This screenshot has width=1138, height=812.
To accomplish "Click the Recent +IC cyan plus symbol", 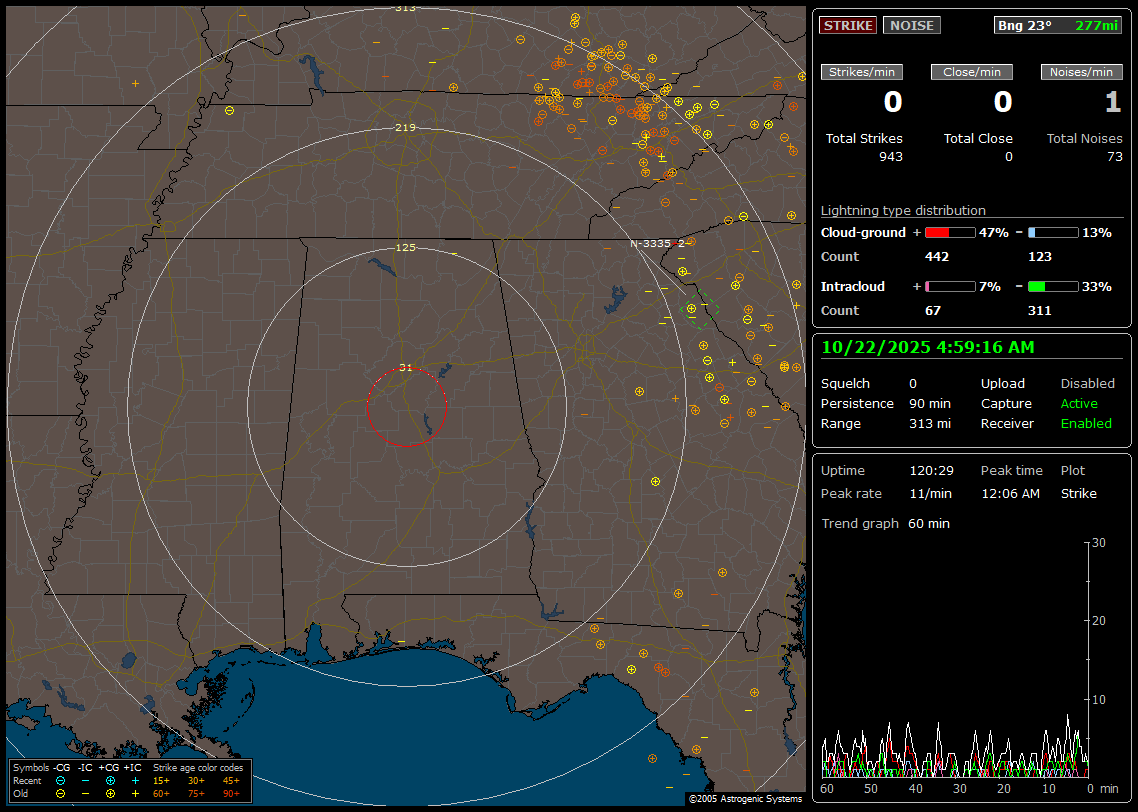I will pyautogui.click(x=135, y=780).
